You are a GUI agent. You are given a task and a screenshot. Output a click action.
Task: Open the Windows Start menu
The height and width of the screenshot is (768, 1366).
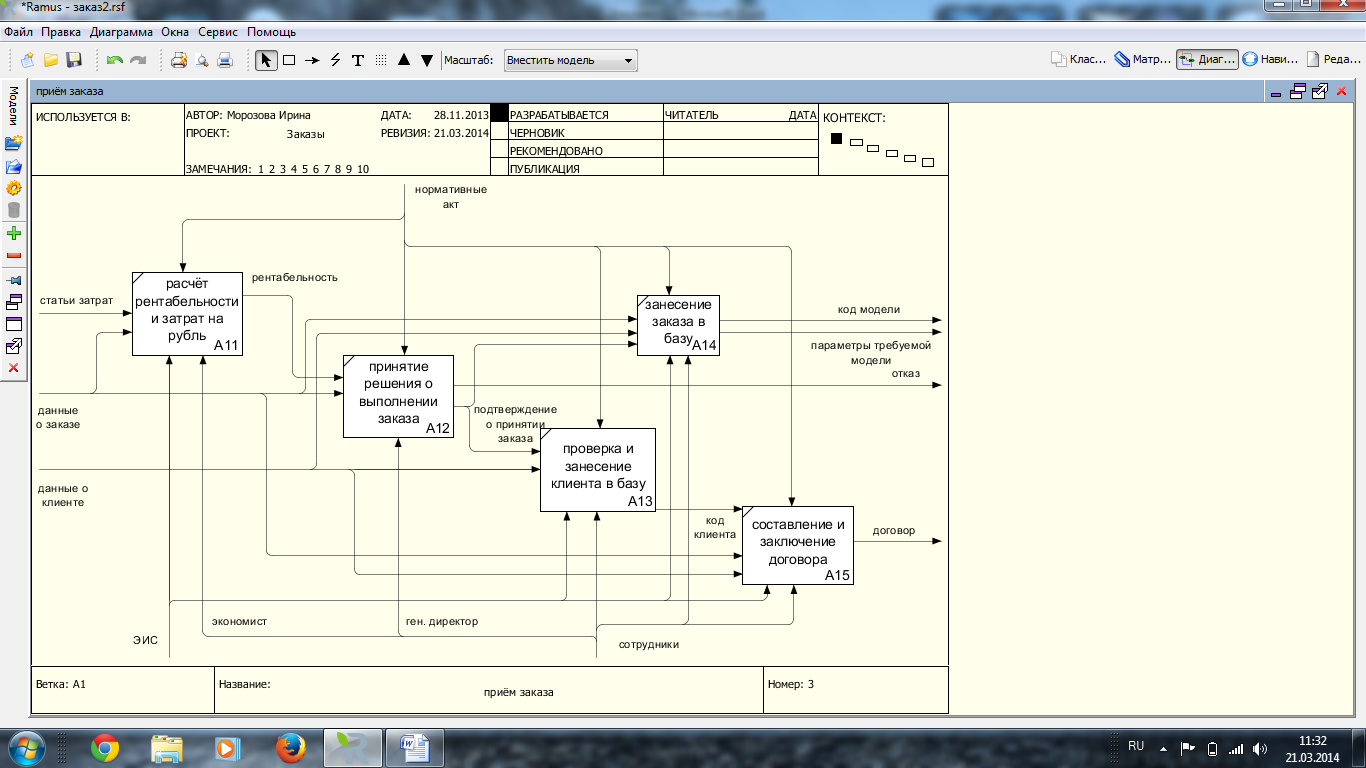(26, 748)
